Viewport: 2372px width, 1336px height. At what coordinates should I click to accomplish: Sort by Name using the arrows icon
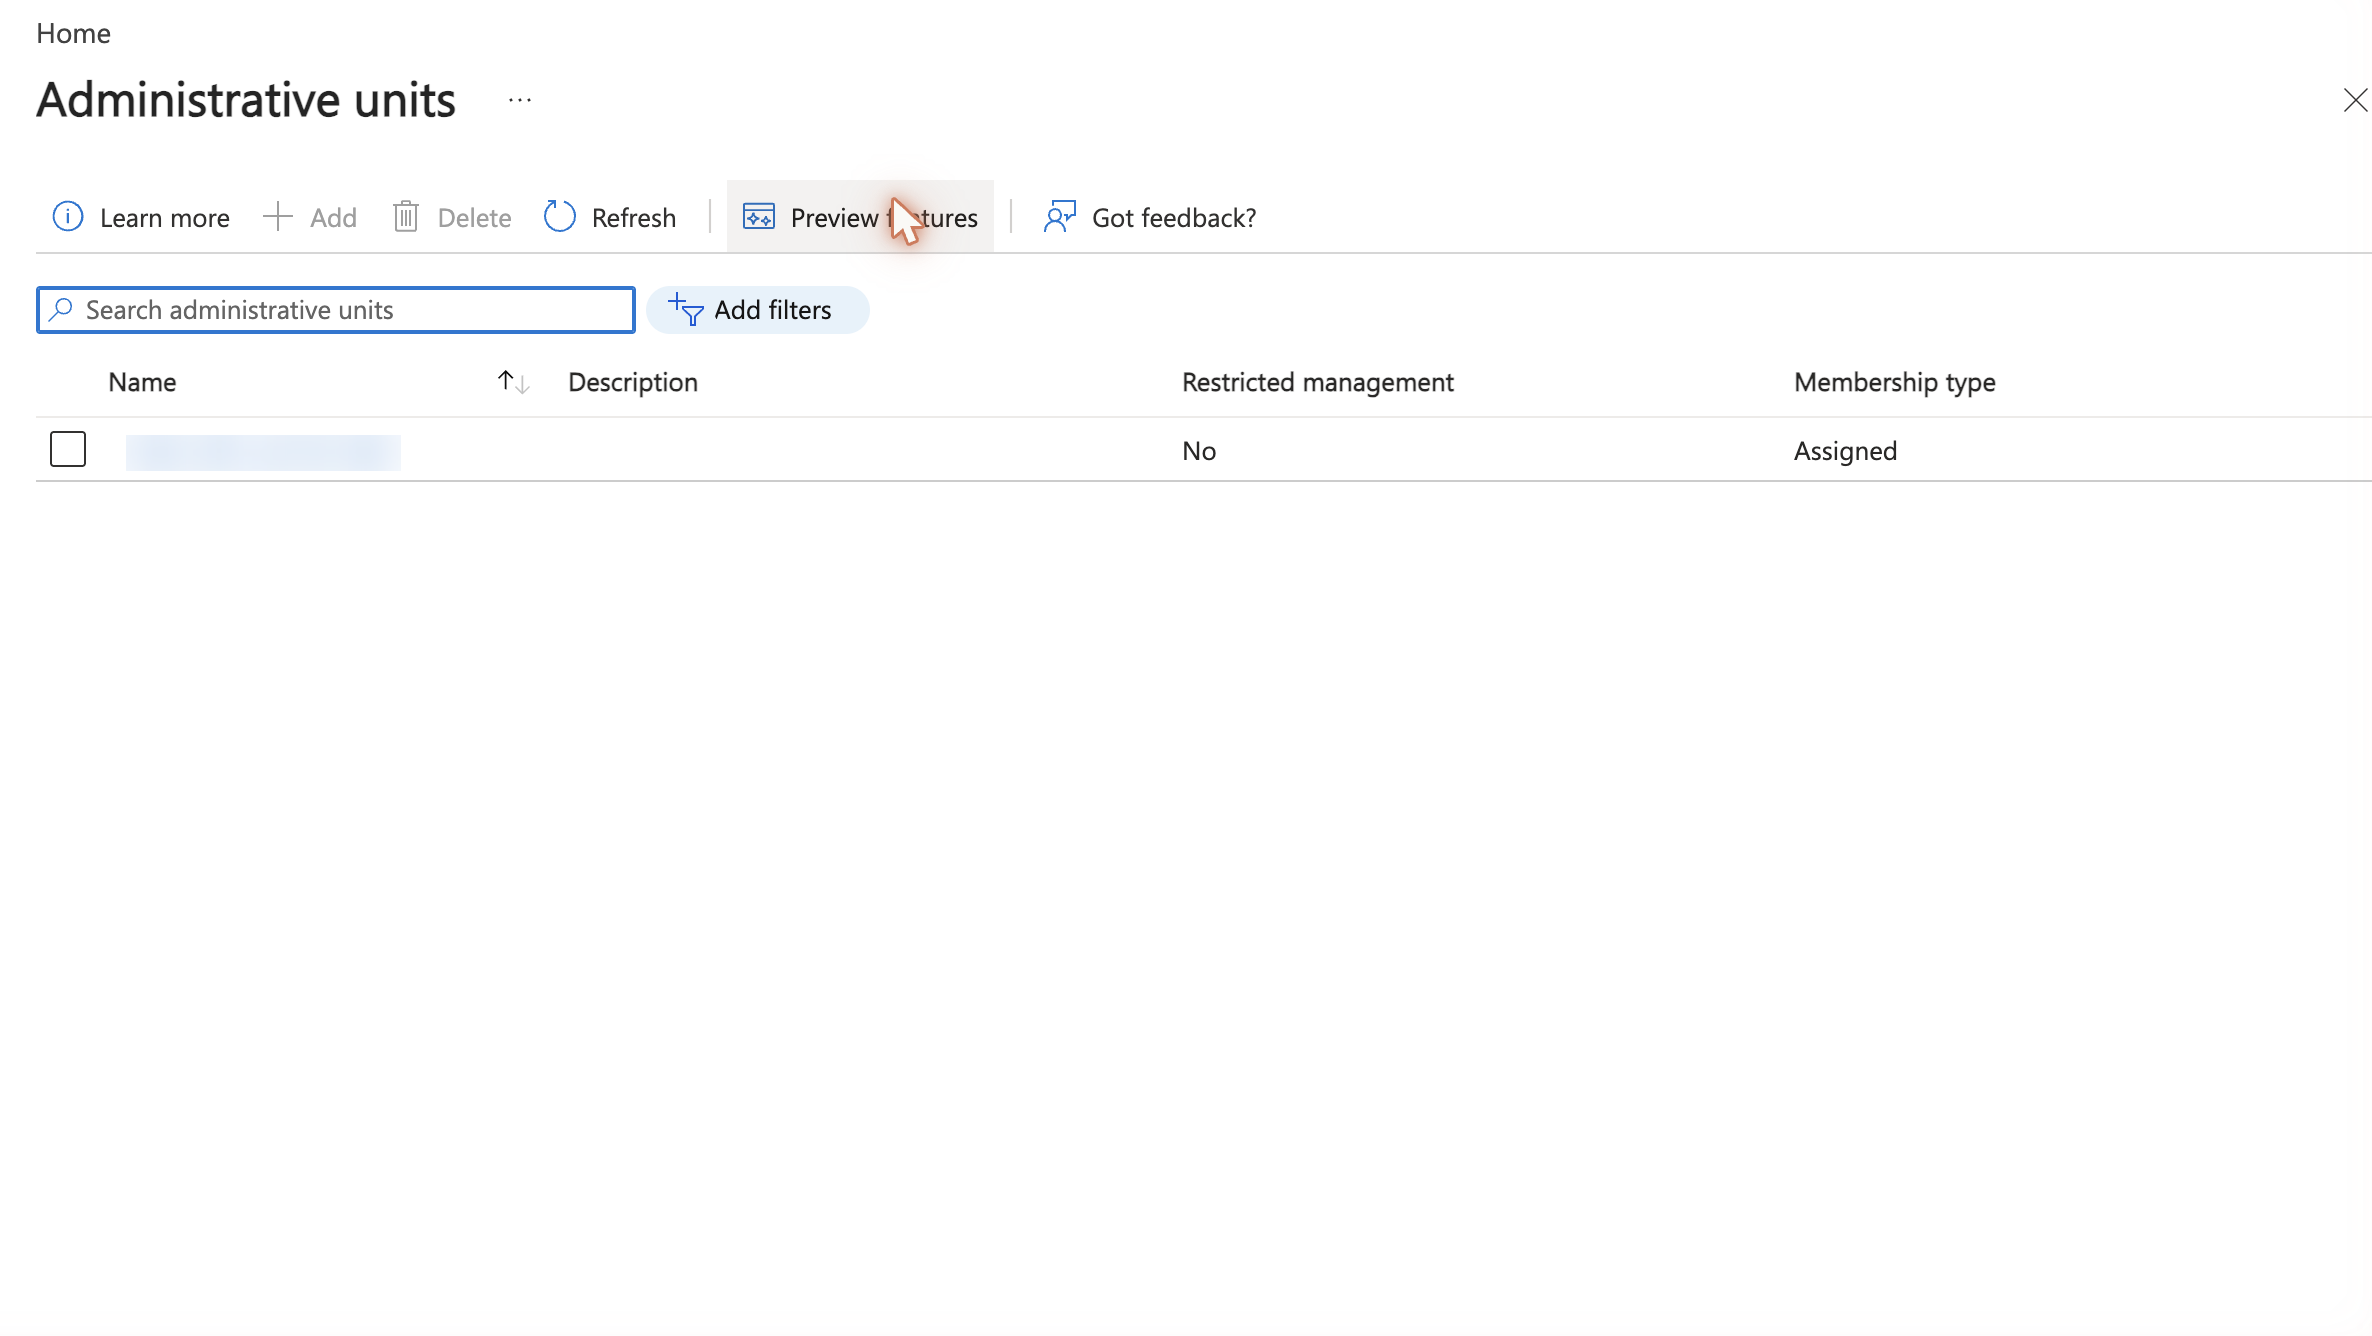coord(513,382)
